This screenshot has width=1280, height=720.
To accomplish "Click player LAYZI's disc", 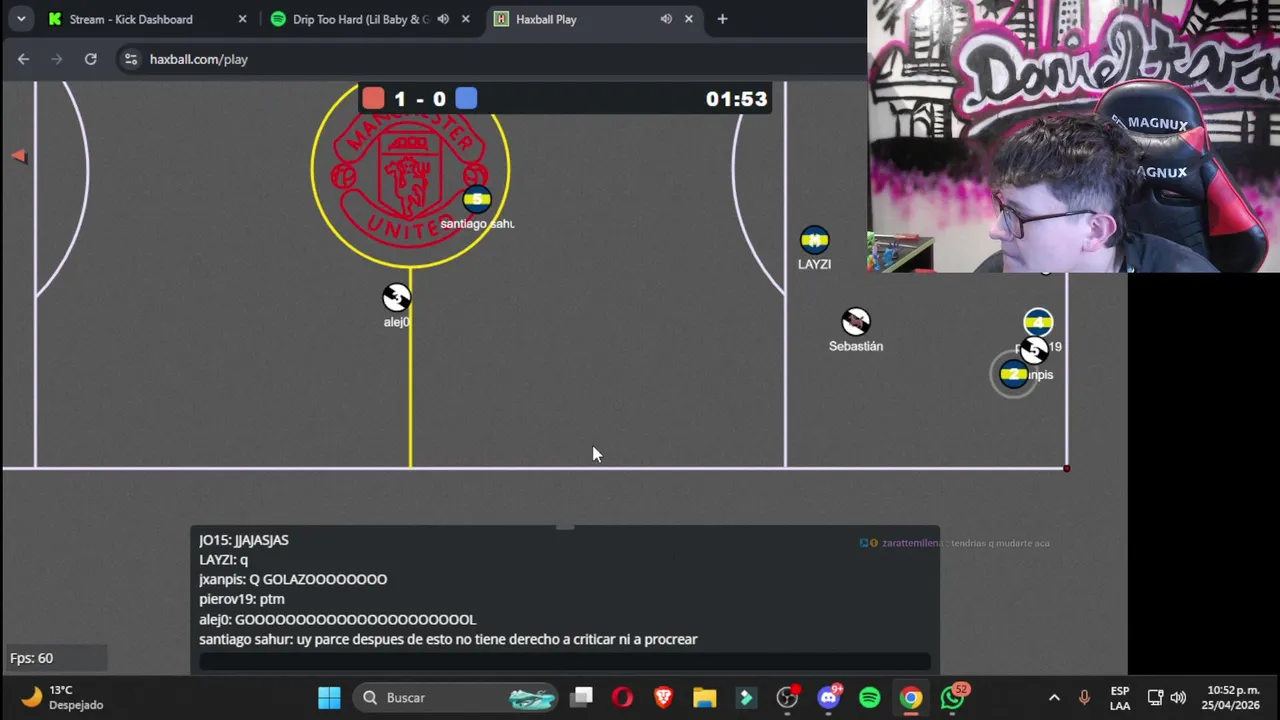I will tap(814, 240).
